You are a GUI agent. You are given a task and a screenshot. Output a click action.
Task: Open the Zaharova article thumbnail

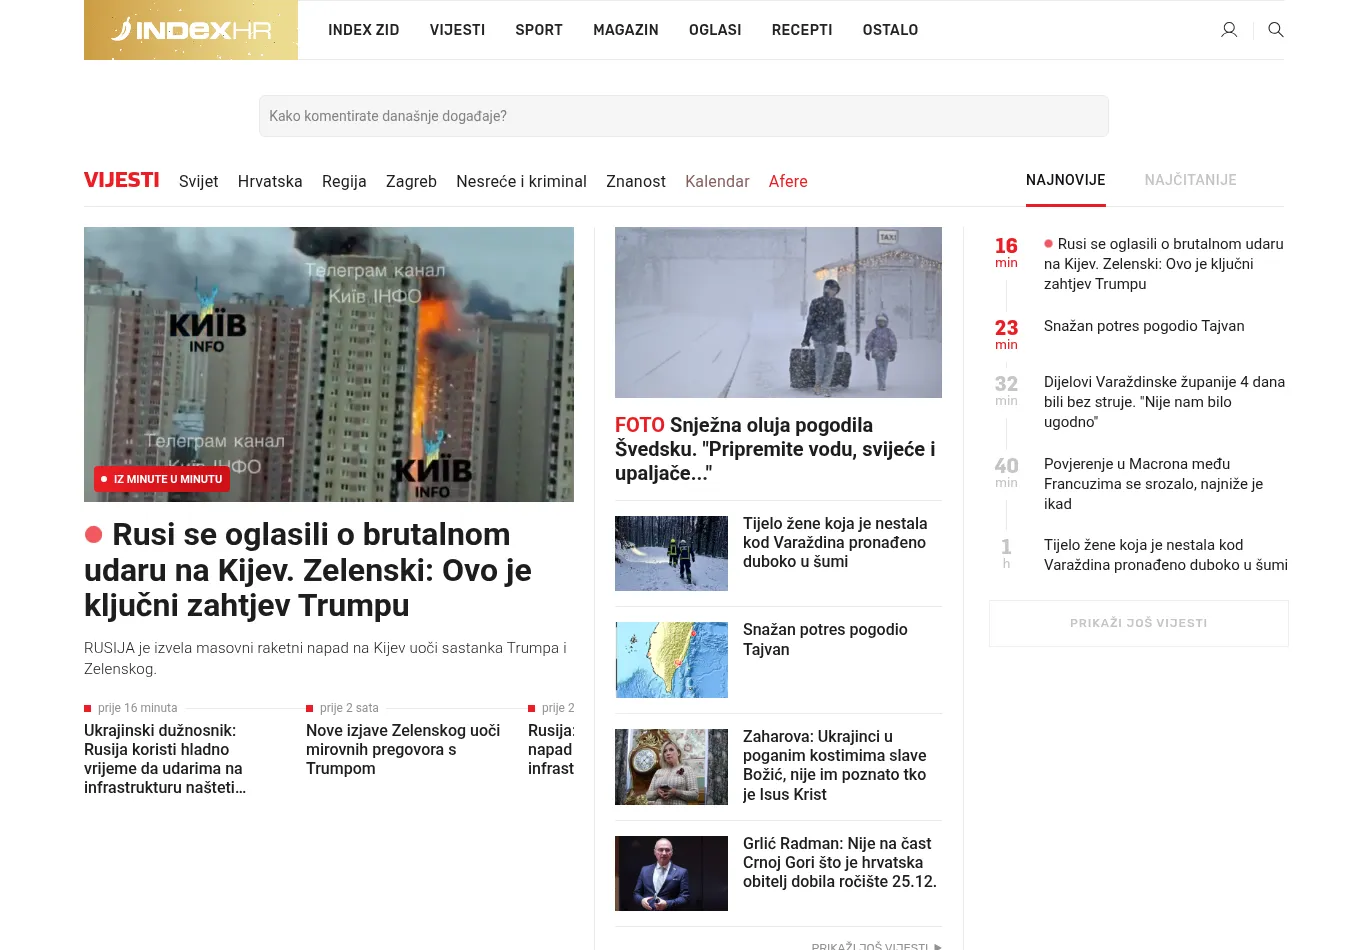click(671, 767)
